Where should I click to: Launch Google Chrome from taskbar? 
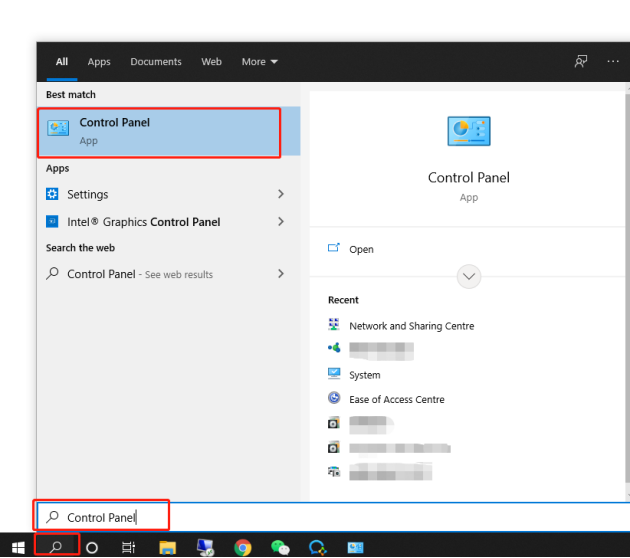tap(243, 547)
